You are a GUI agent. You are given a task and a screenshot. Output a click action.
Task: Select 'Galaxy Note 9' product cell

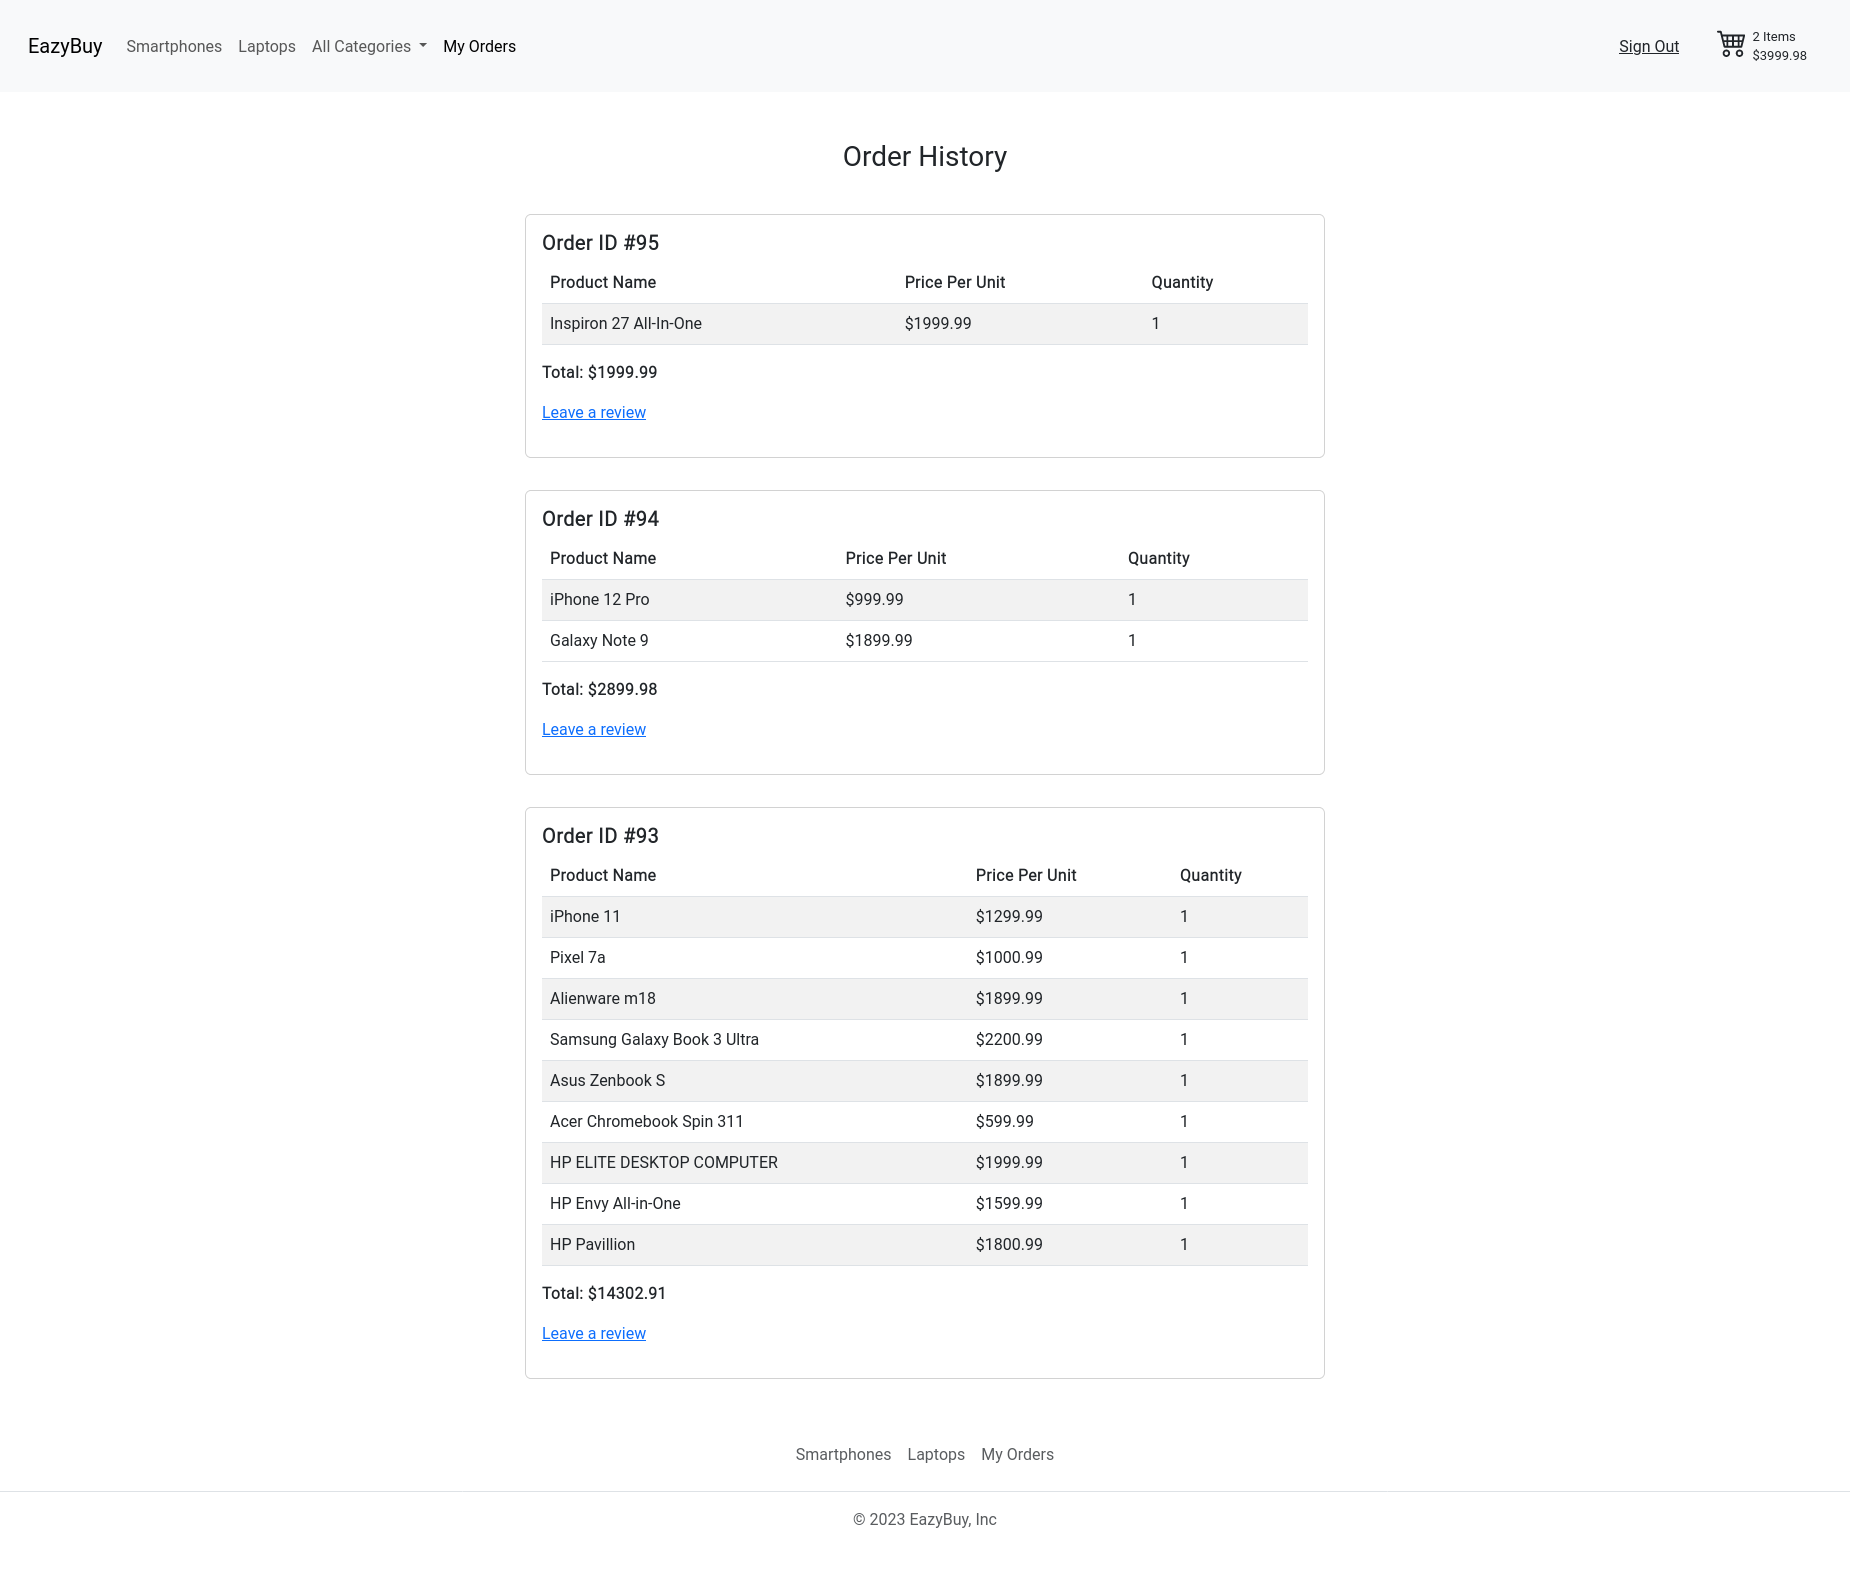click(689, 641)
